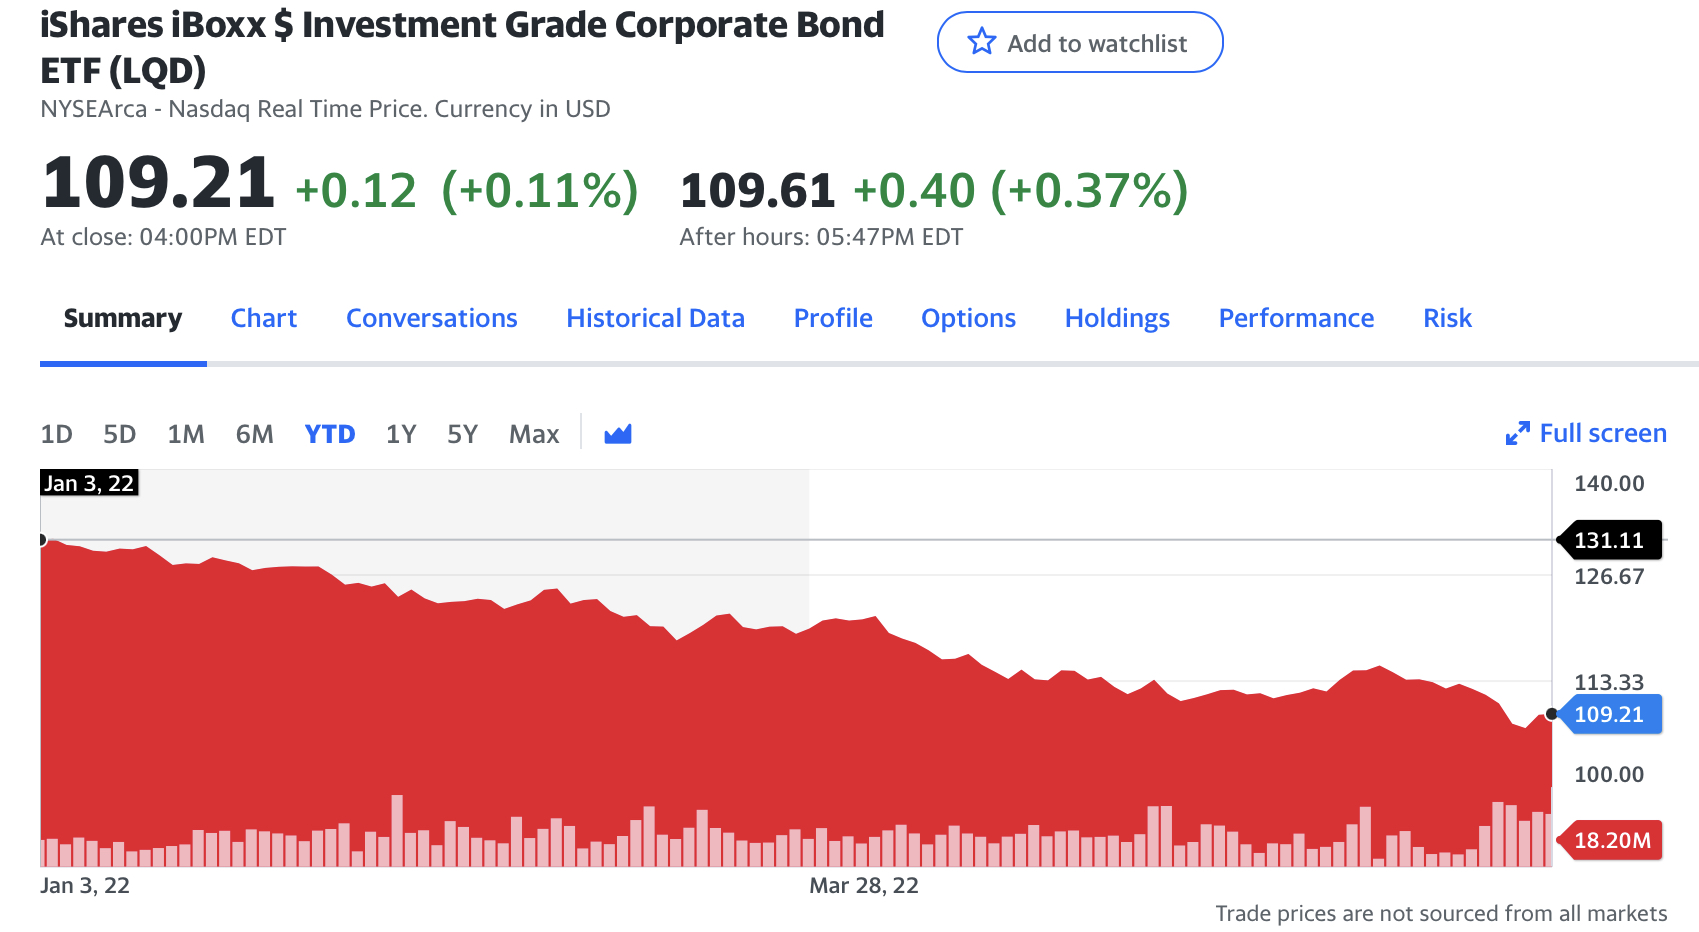Set chart range to 1M

point(186,434)
